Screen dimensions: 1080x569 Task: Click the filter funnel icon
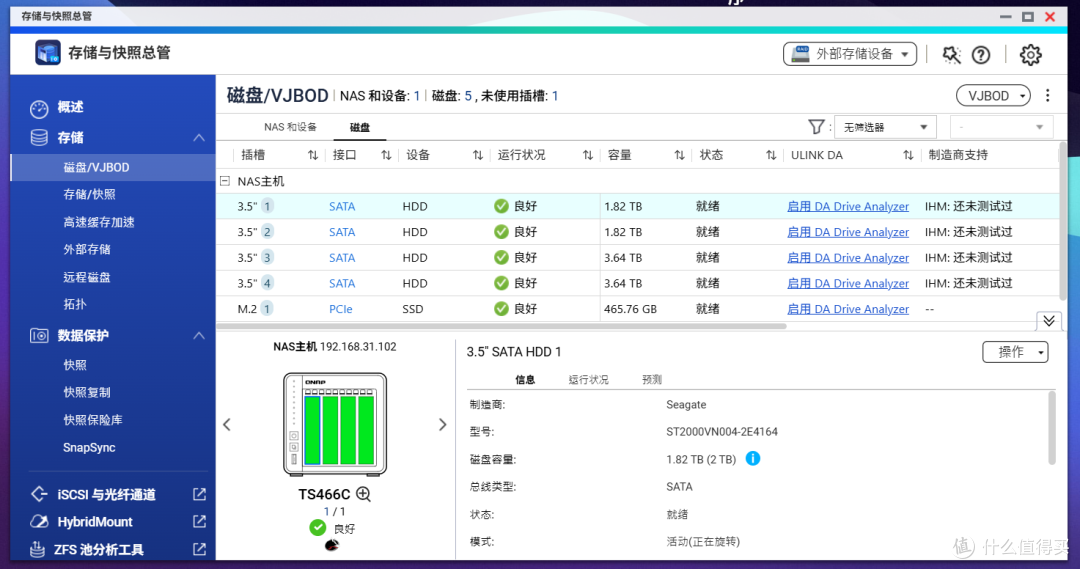pyautogui.click(x=816, y=127)
